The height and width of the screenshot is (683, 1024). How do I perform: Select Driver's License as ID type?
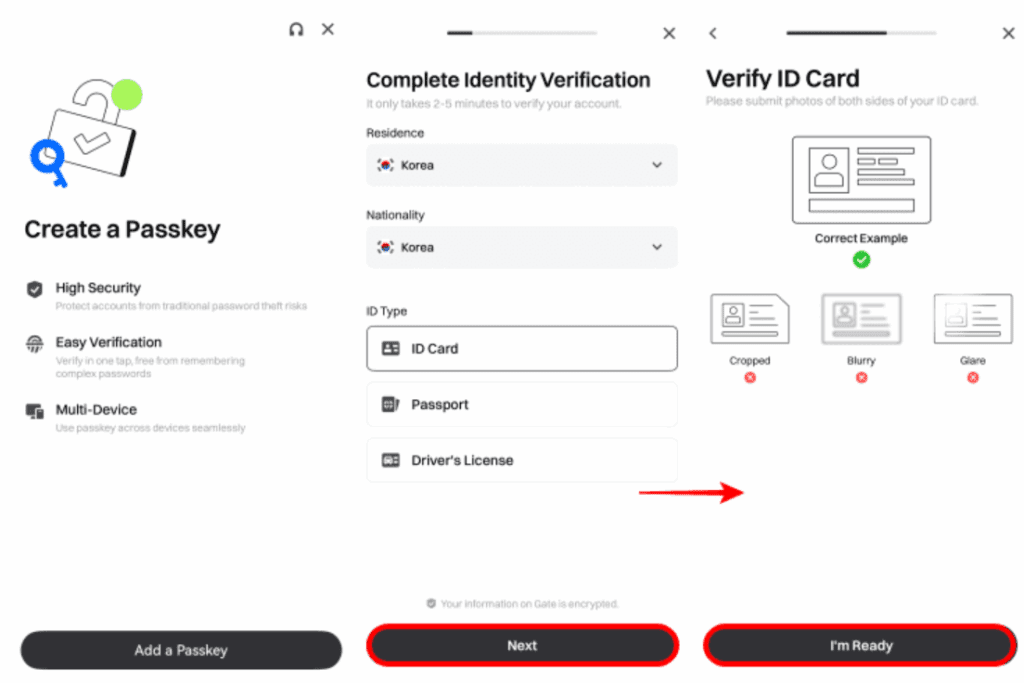(521, 461)
